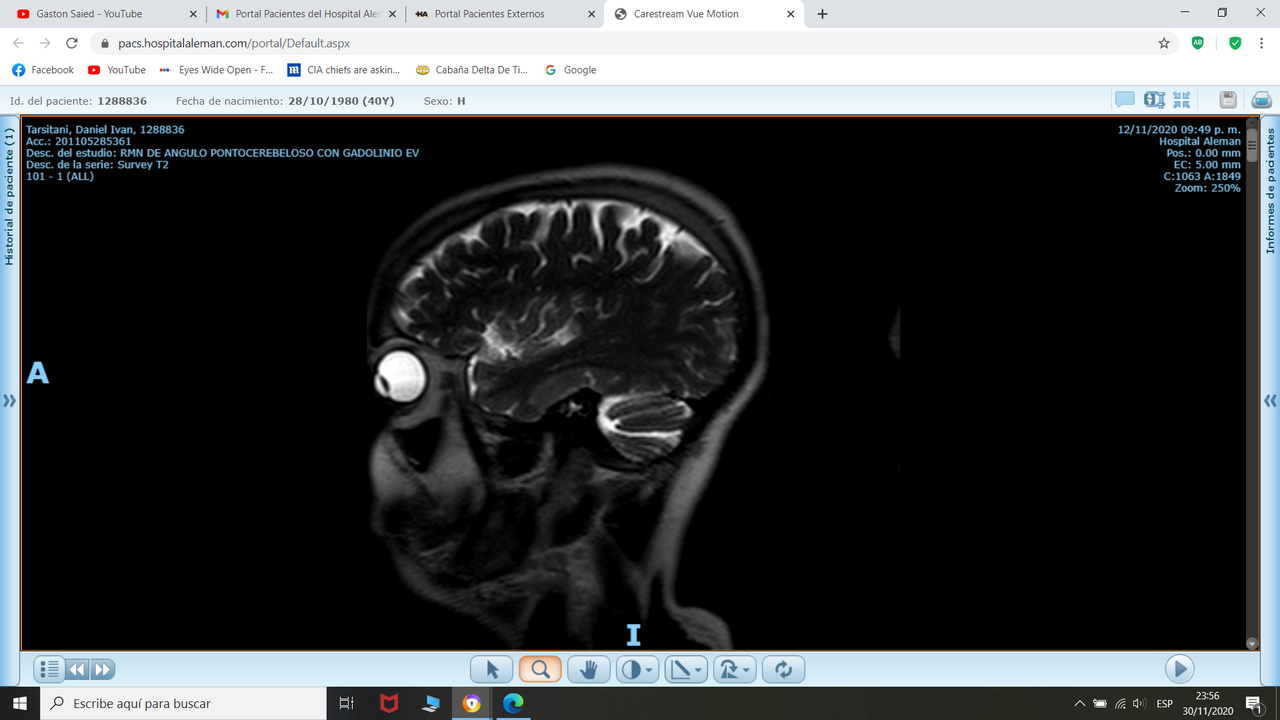This screenshot has height=720, width=1280.
Task: Select the window/level contrast tool
Action: click(630, 669)
